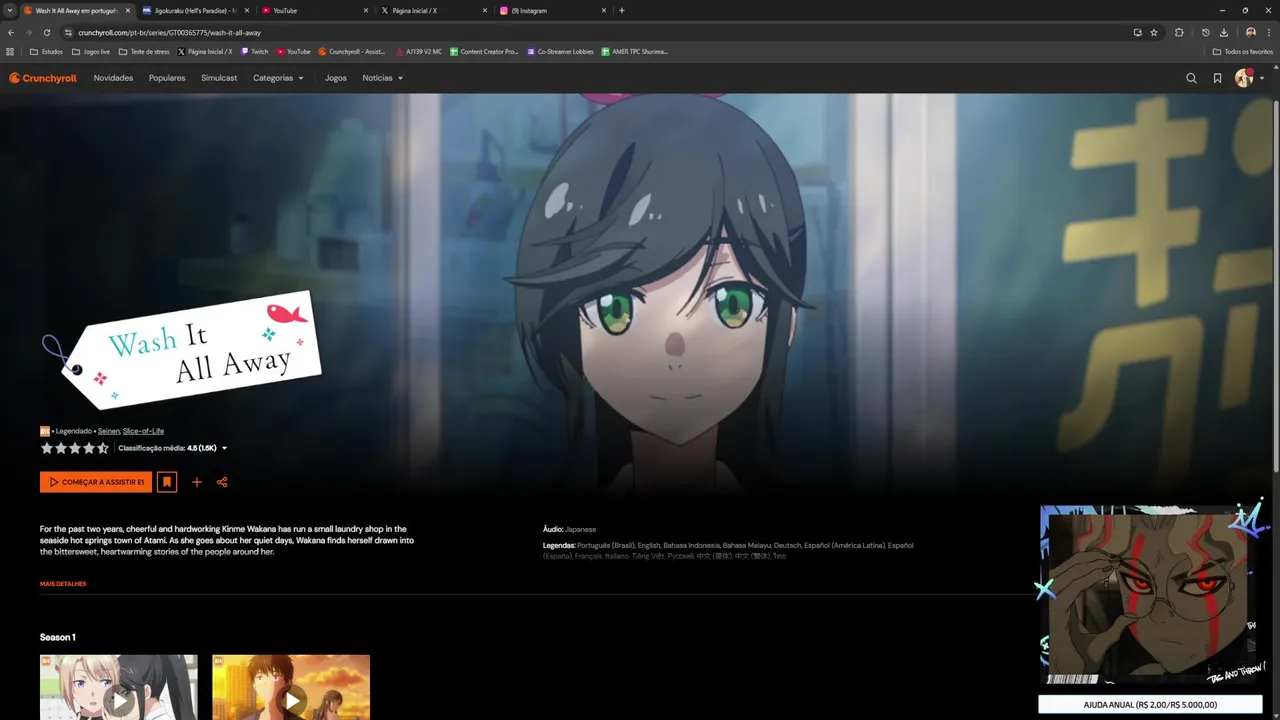Switch to Página Inicial / X tab
This screenshot has height=720, width=1280.
pyautogui.click(x=435, y=10)
